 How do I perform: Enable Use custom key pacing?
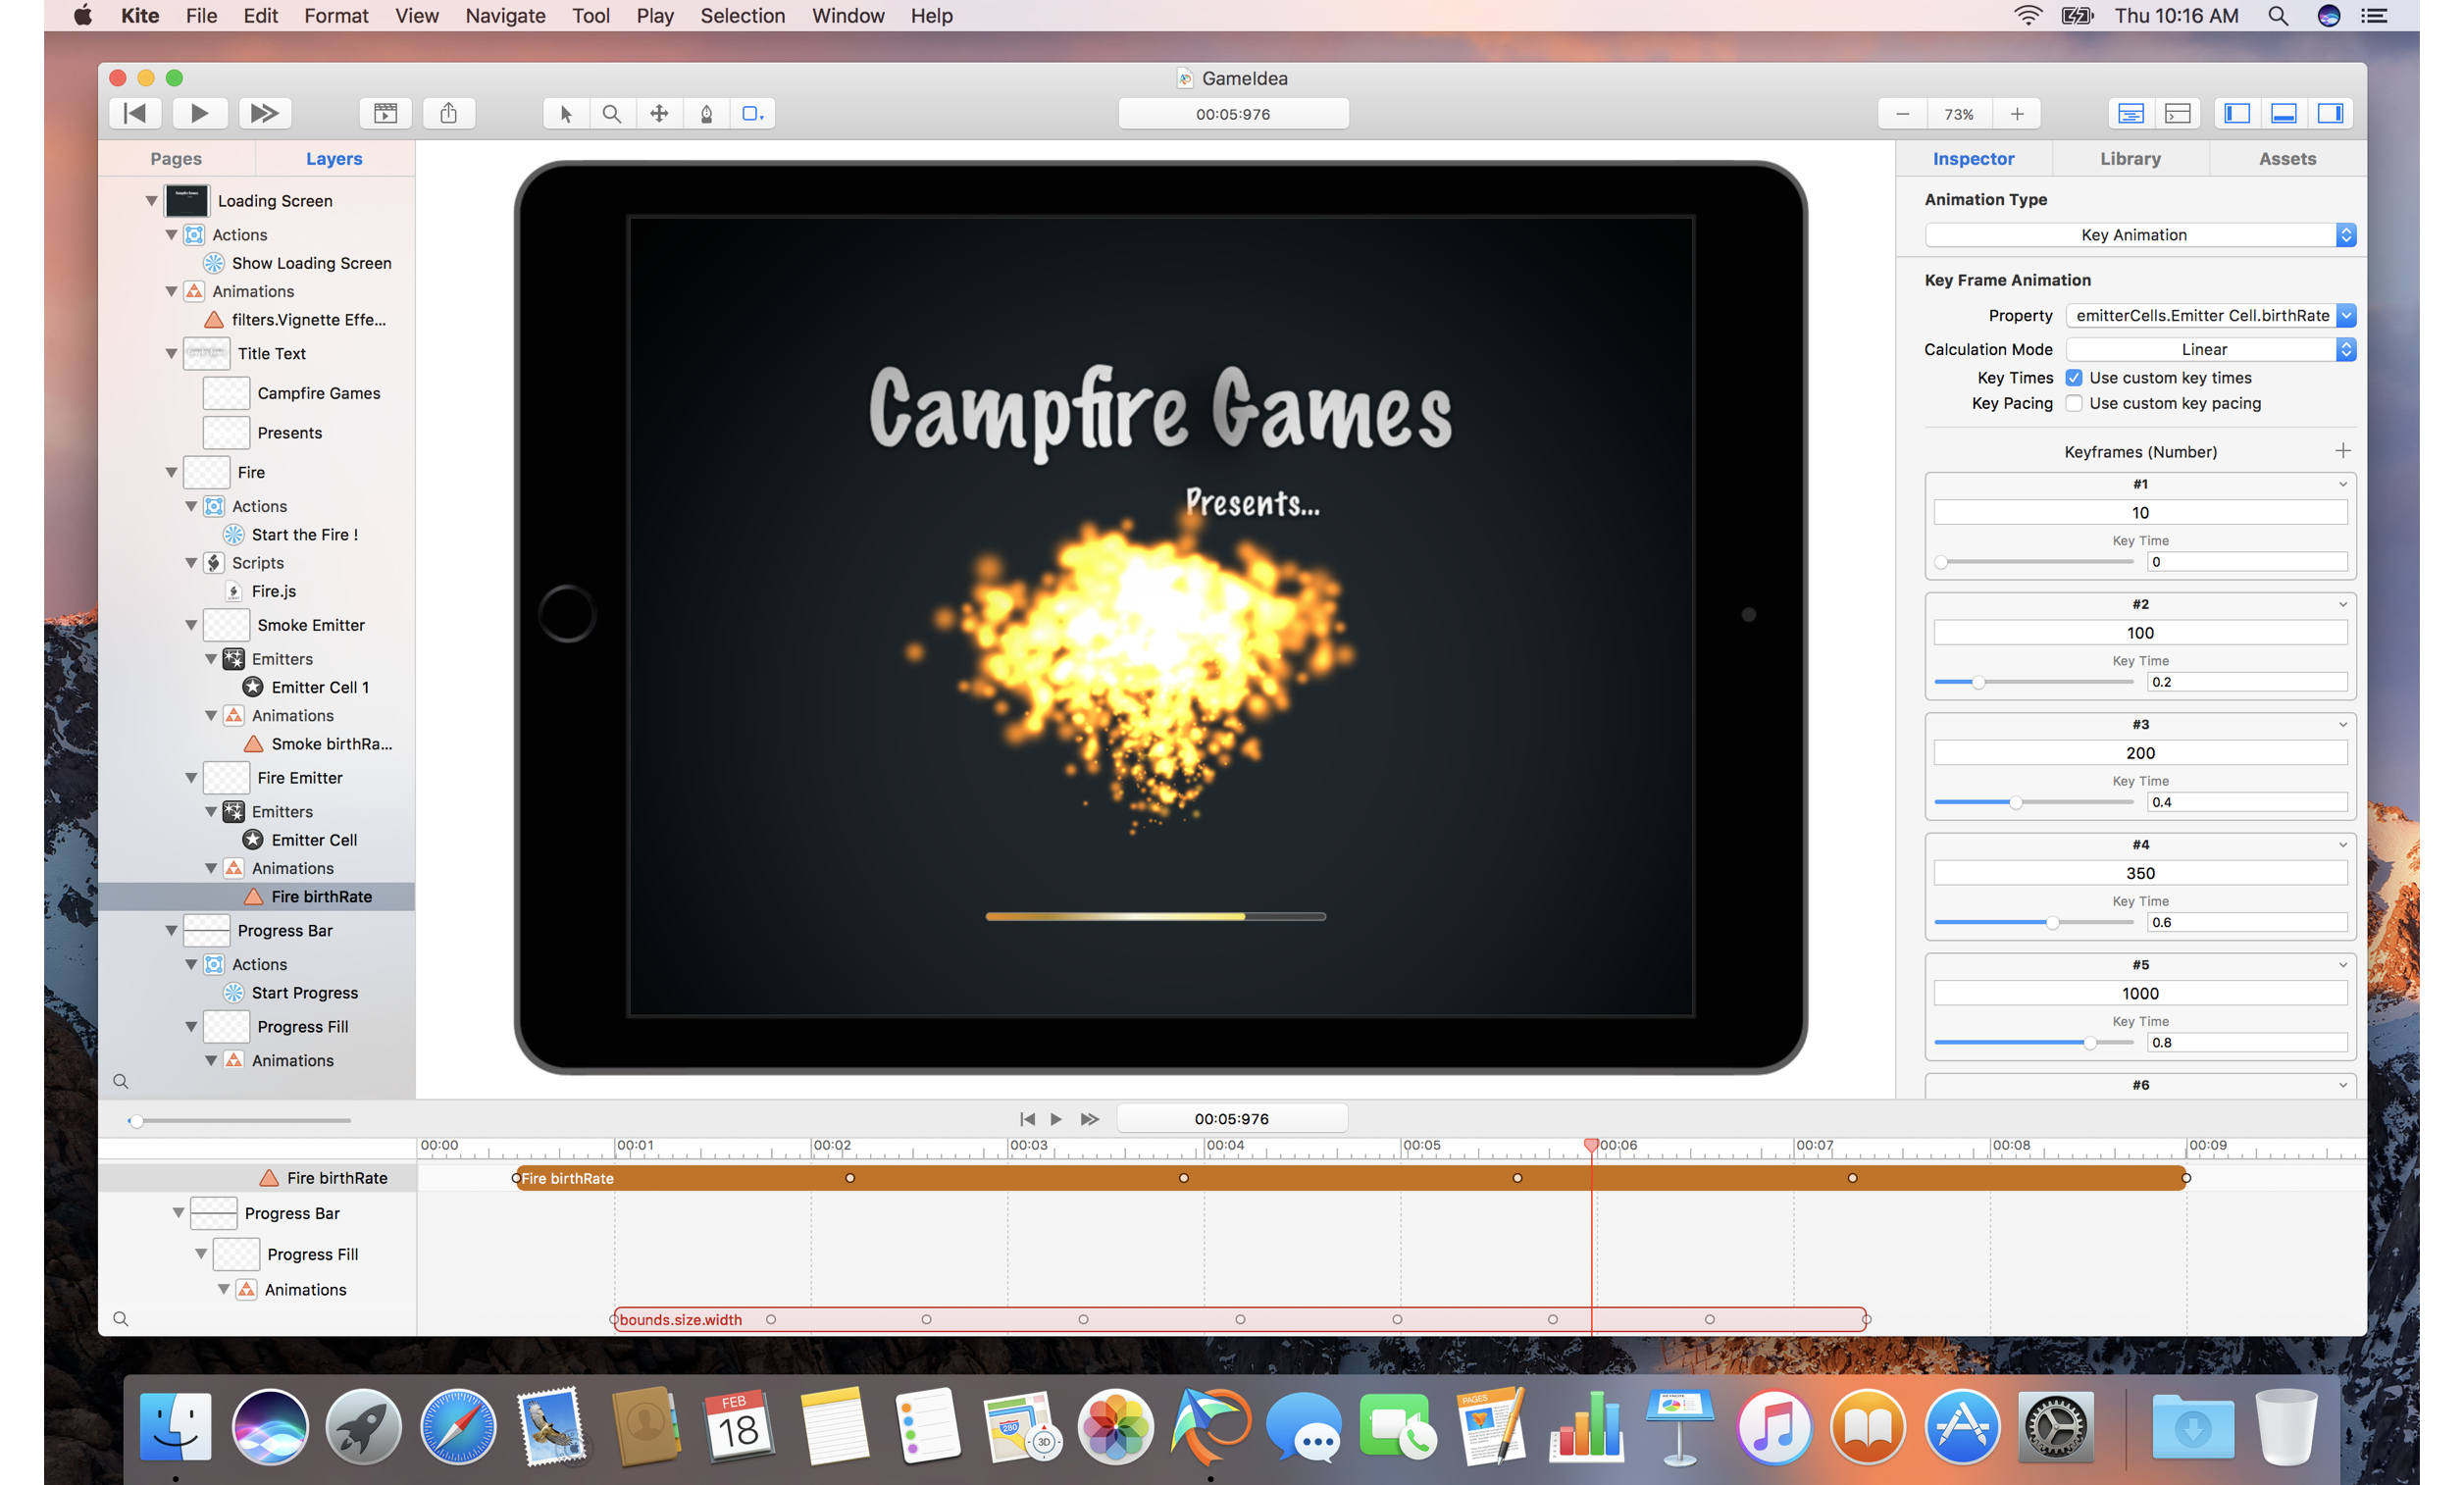[x=2074, y=403]
